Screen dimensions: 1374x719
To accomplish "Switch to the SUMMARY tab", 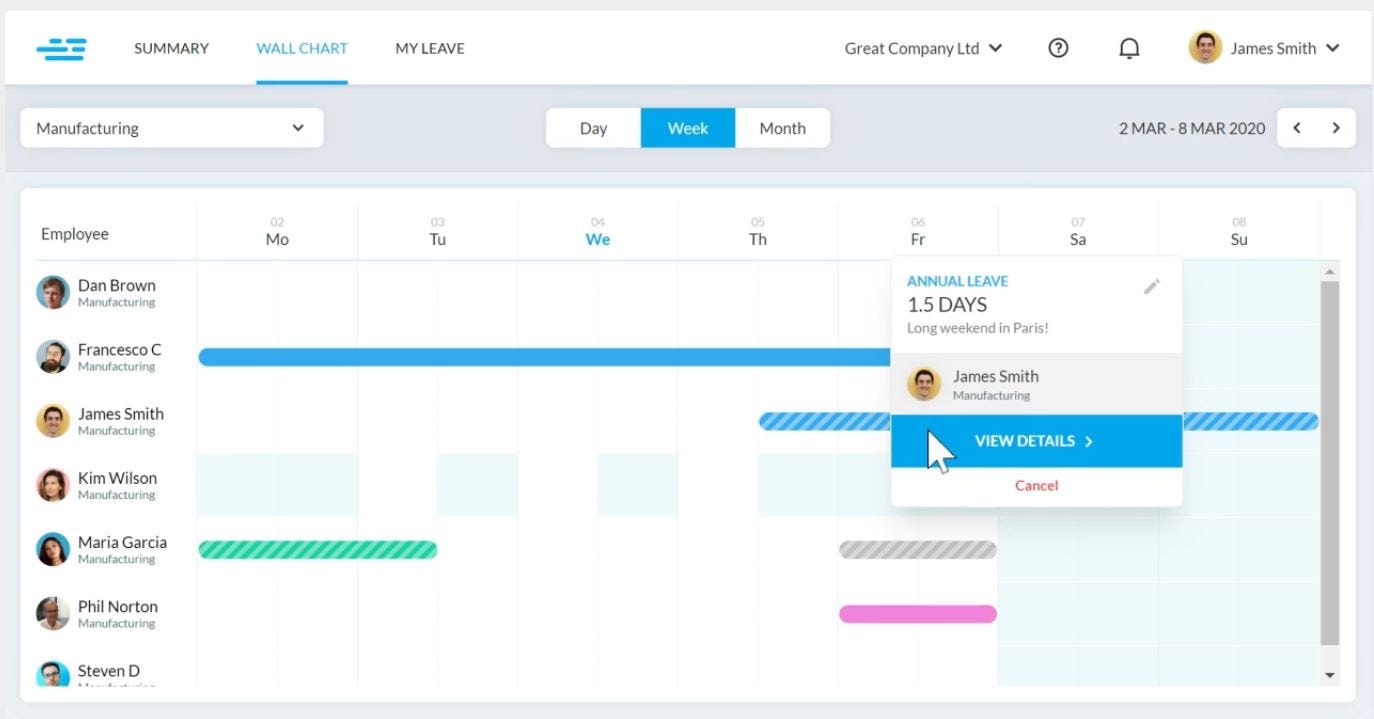I will point(171,47).
